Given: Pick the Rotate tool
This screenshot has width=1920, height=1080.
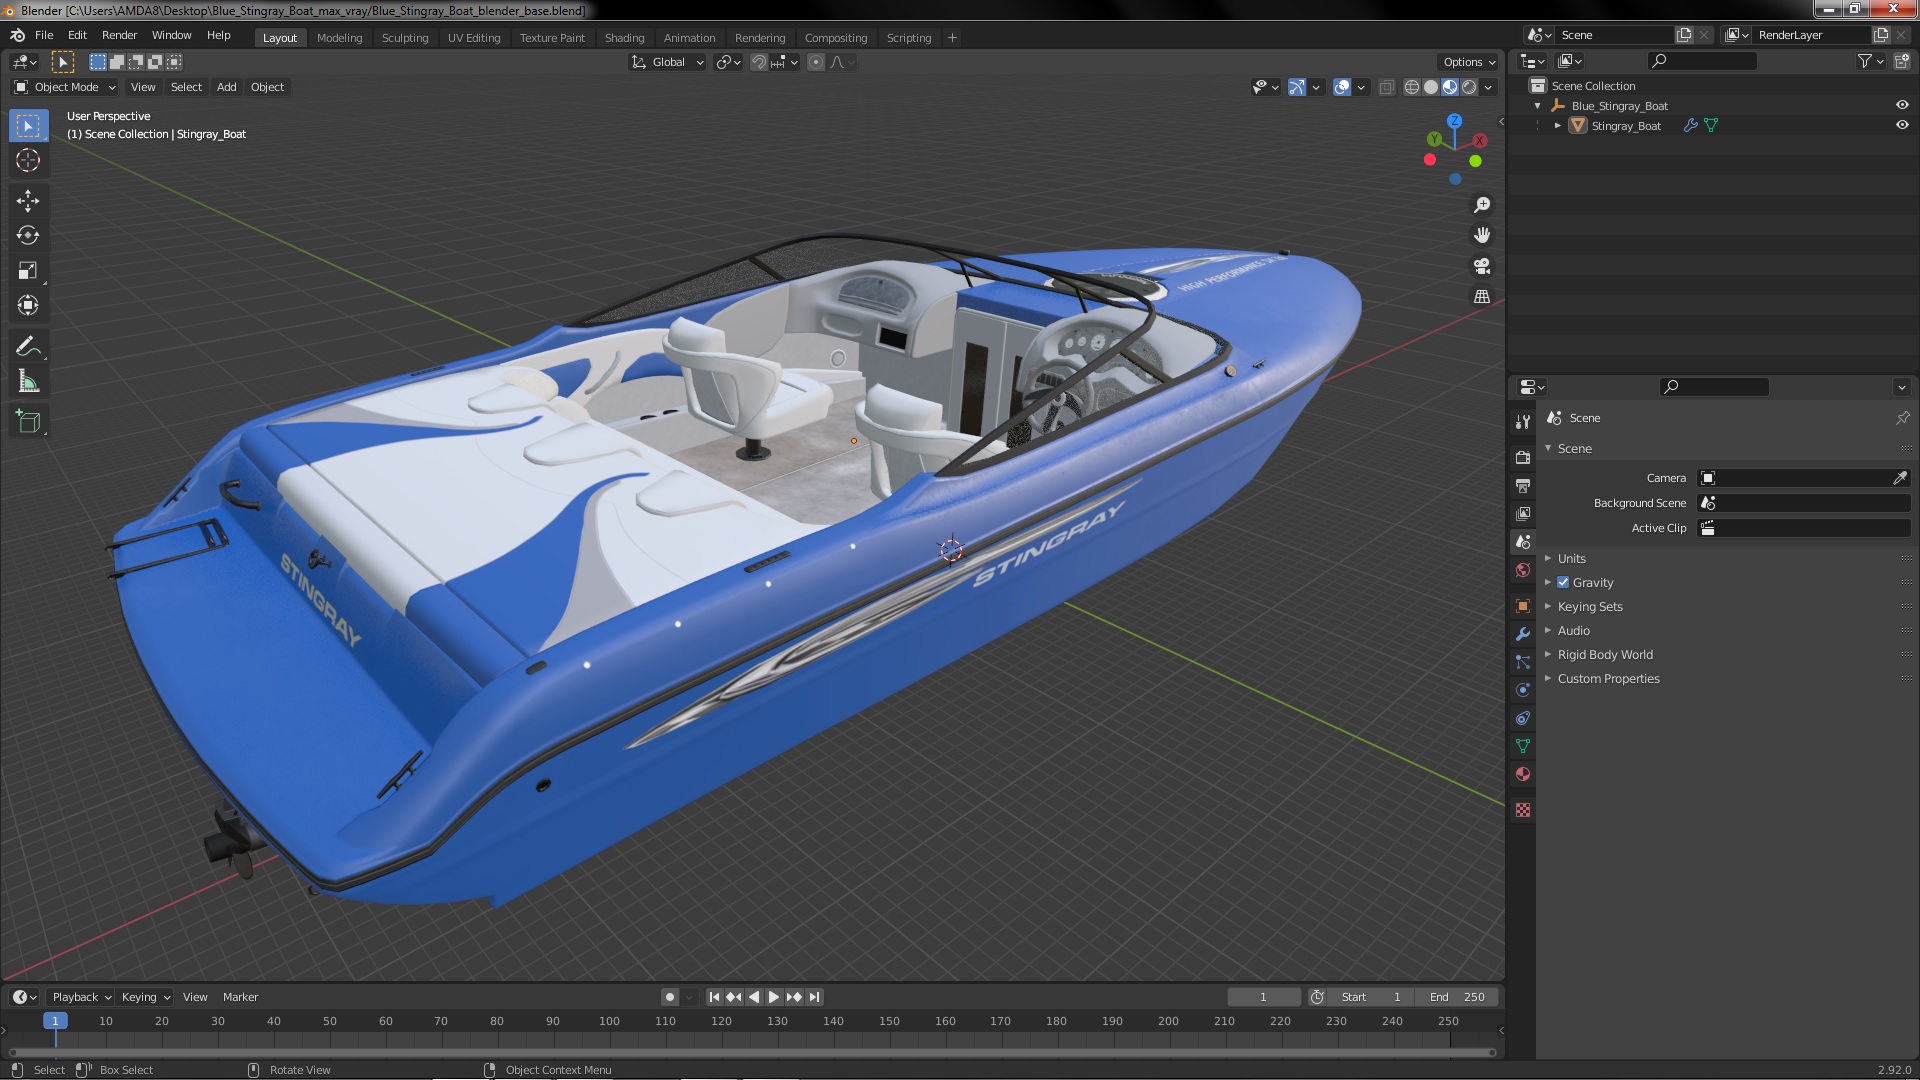Looking at the screenshot, I should point(28,236).
